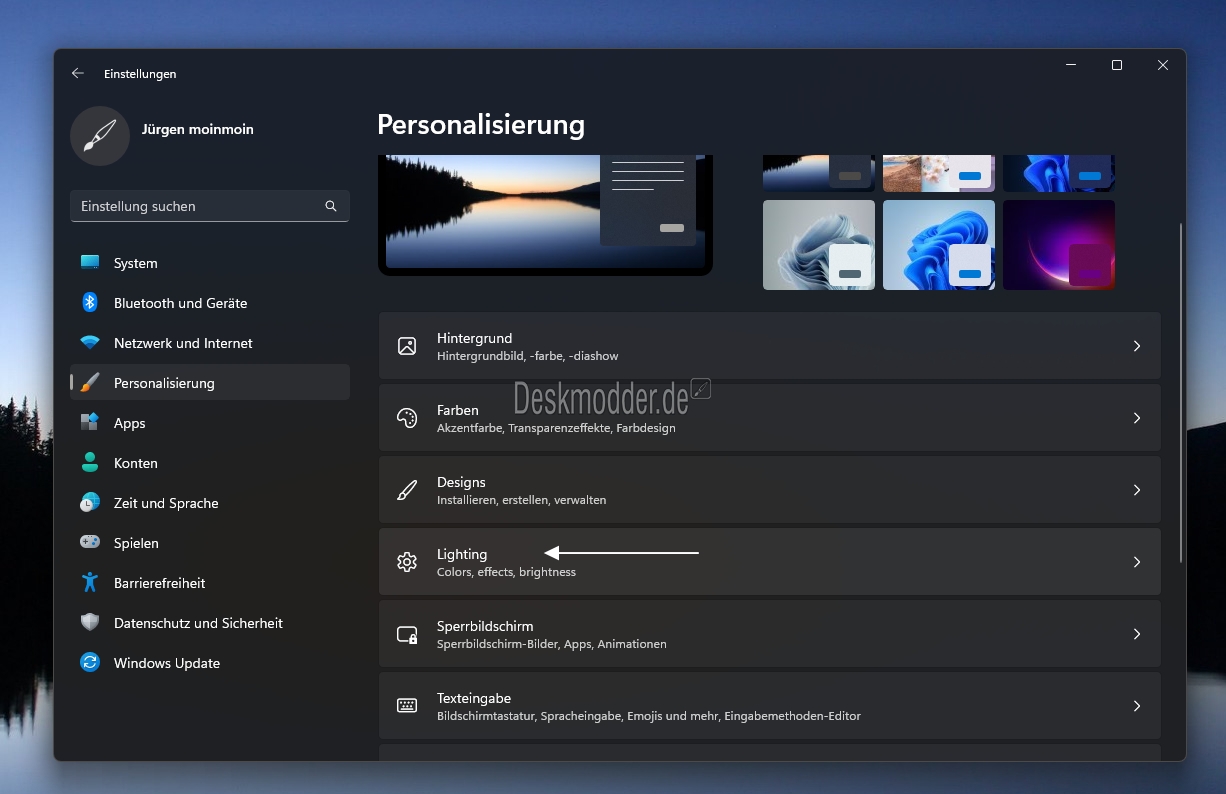Minimize the Einstellungen window

(1071, 65)
